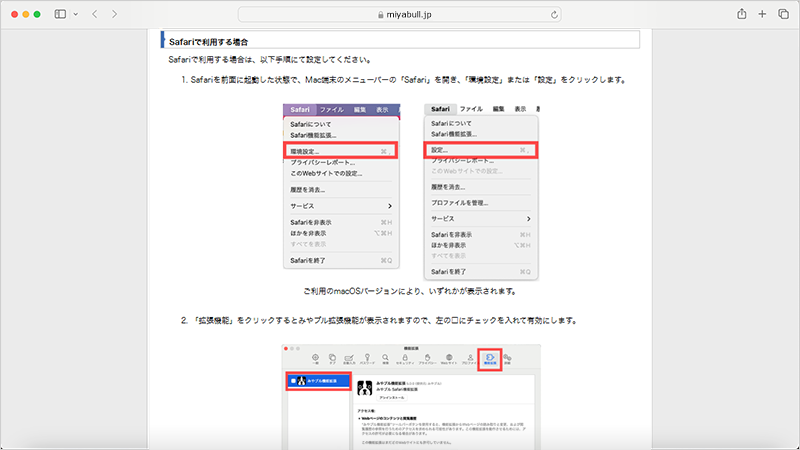
Task: Reload the page using the refresh icon
Action: pos(555,15)
